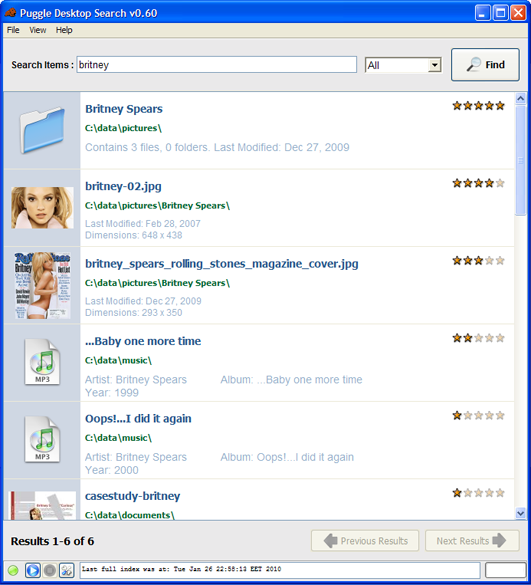This screenshot has width=531, height=585.
Task: Click the results scrollbar down arrow
Action: [x=521, y=513]
